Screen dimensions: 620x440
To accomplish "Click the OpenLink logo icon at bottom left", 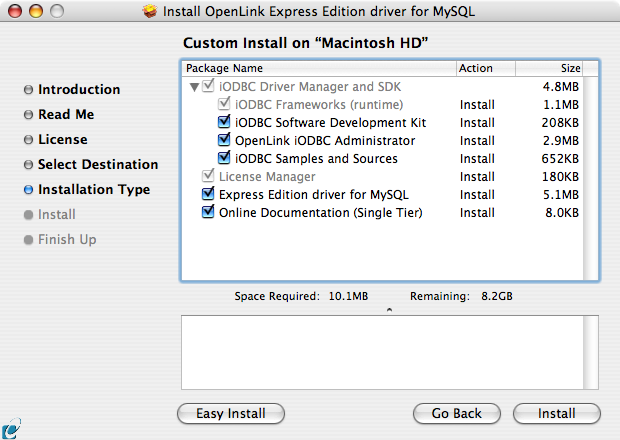I will (x=11, y=428).
